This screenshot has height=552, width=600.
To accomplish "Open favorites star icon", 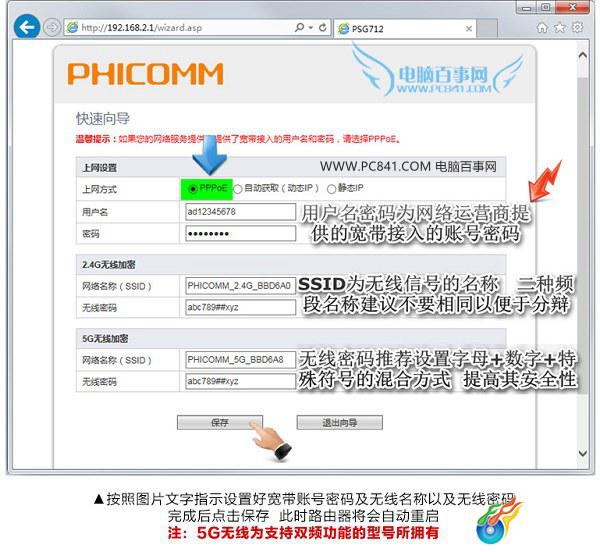I will coord(559,28).
